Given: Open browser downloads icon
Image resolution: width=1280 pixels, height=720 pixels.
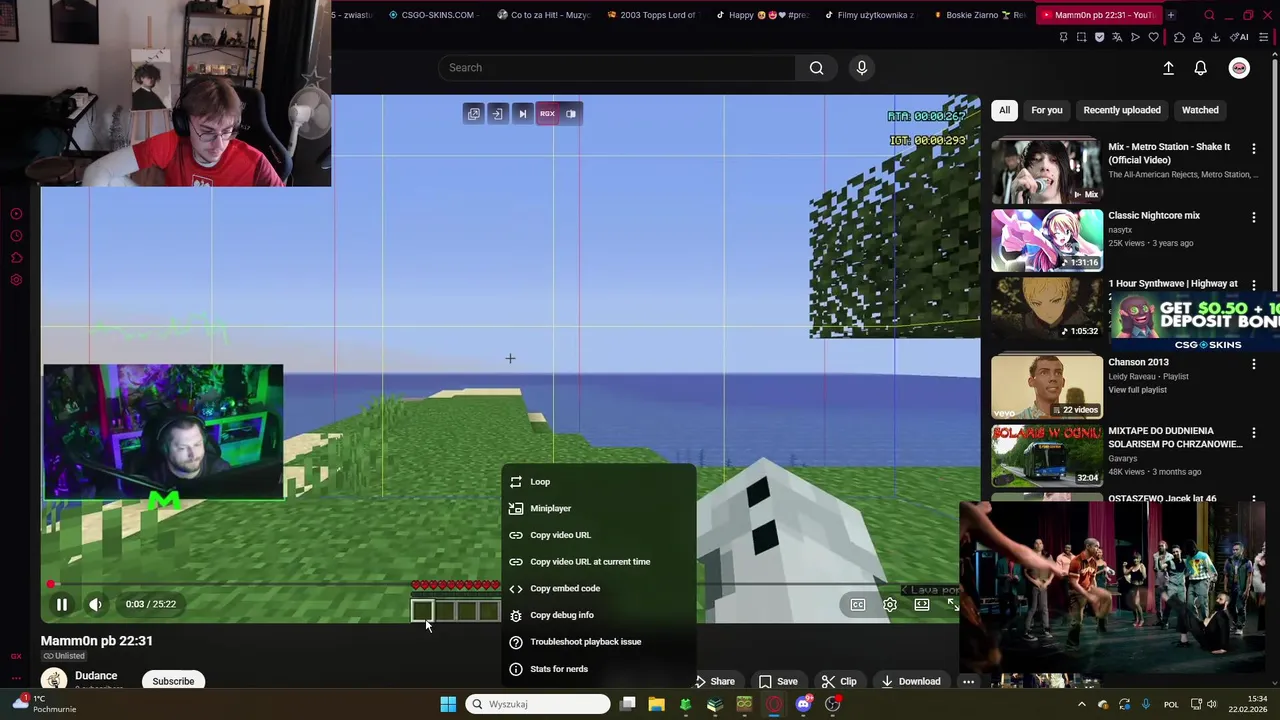Looking at the screenshot, I should [x=1215, y=37].
